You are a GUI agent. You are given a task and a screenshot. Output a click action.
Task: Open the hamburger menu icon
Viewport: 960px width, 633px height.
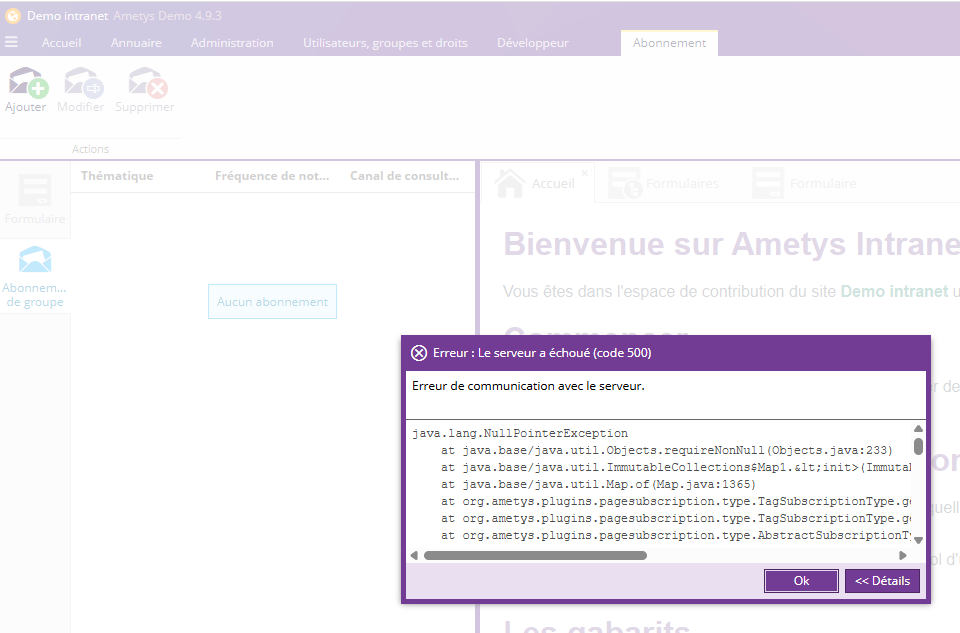(x=11, y=42)
